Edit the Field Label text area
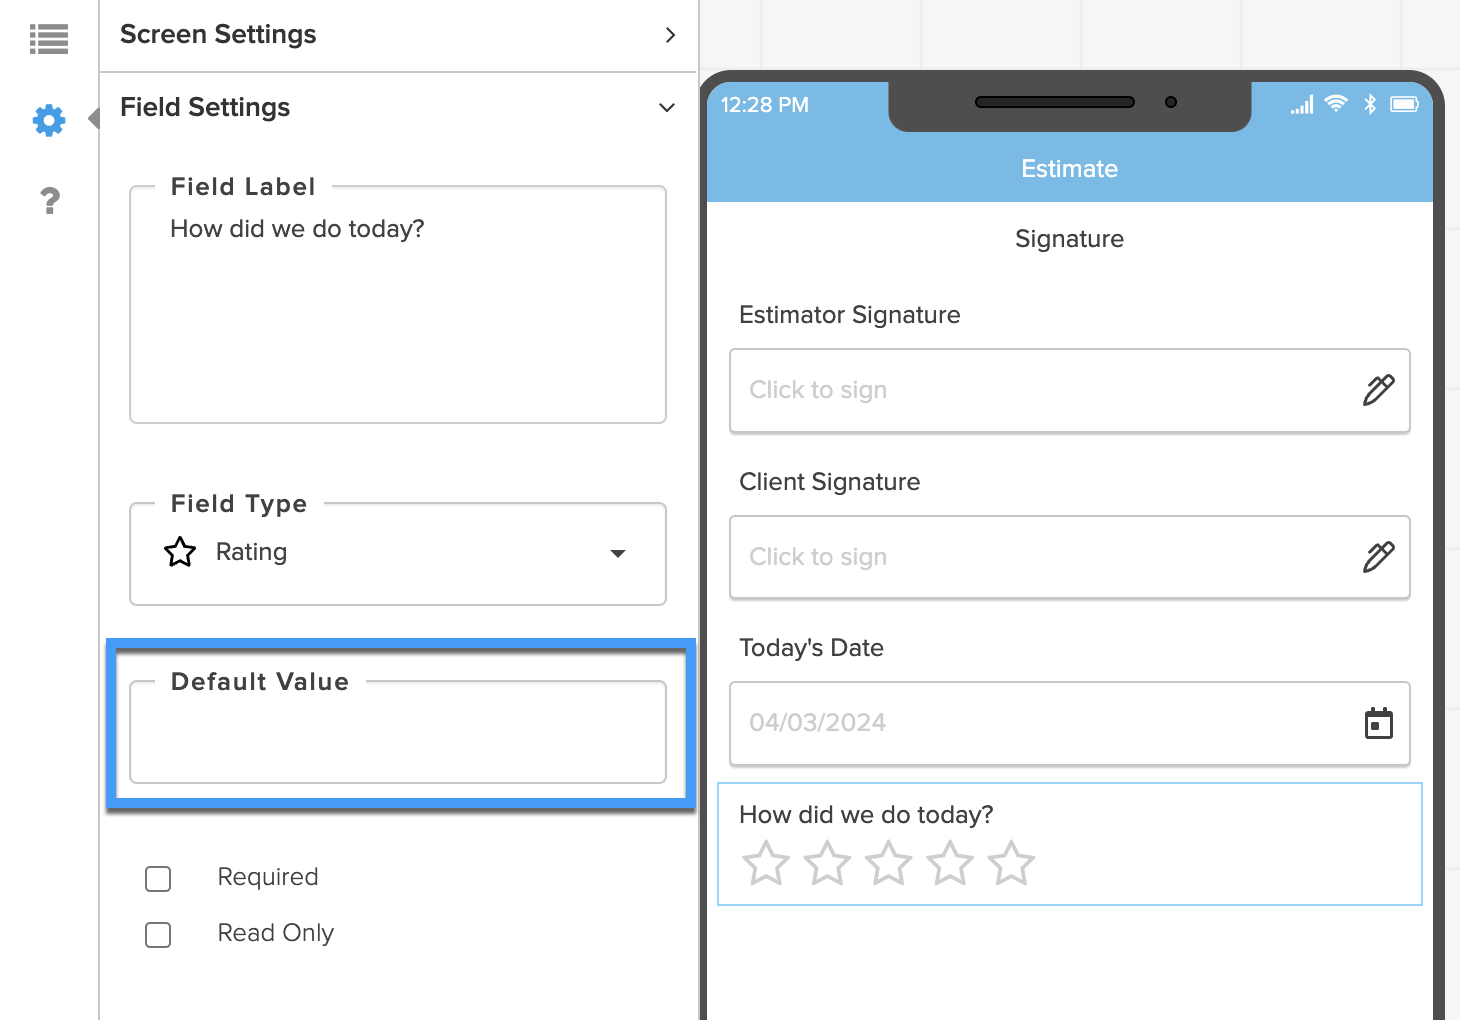Viewport: 1460px width, 1020px height. coord(398,304)
